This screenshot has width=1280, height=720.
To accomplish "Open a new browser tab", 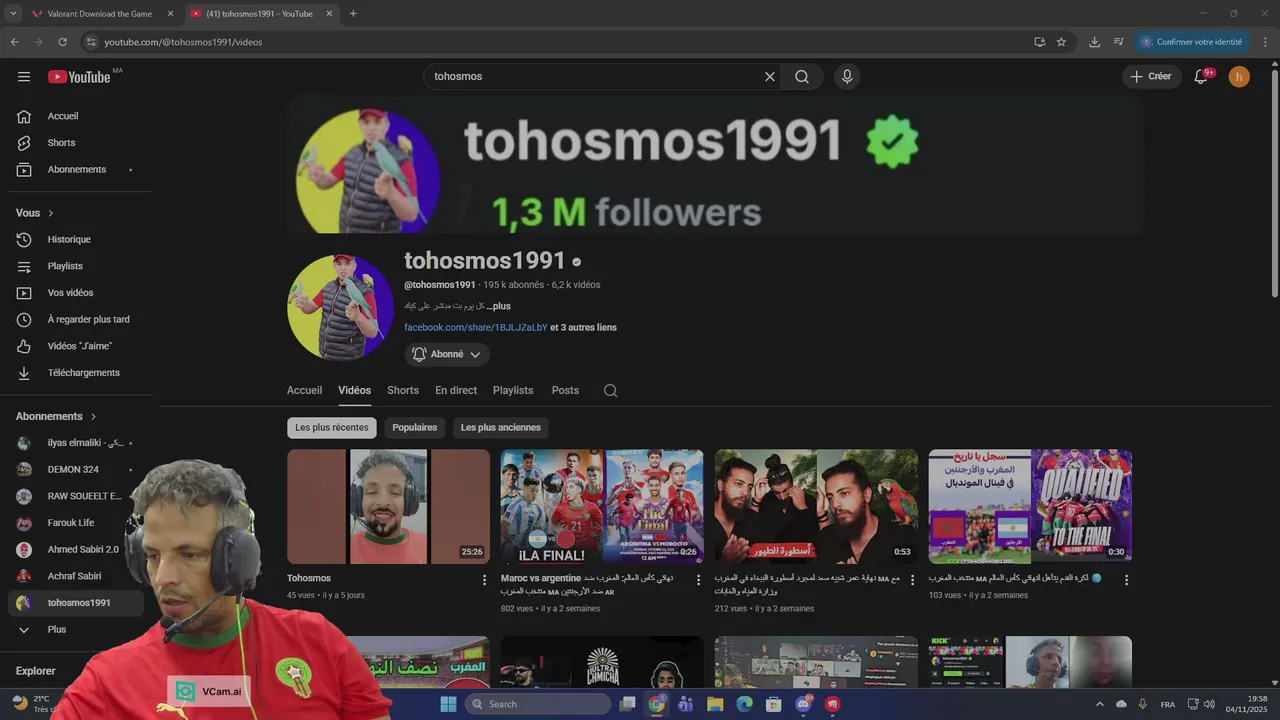I will (353, 14).
